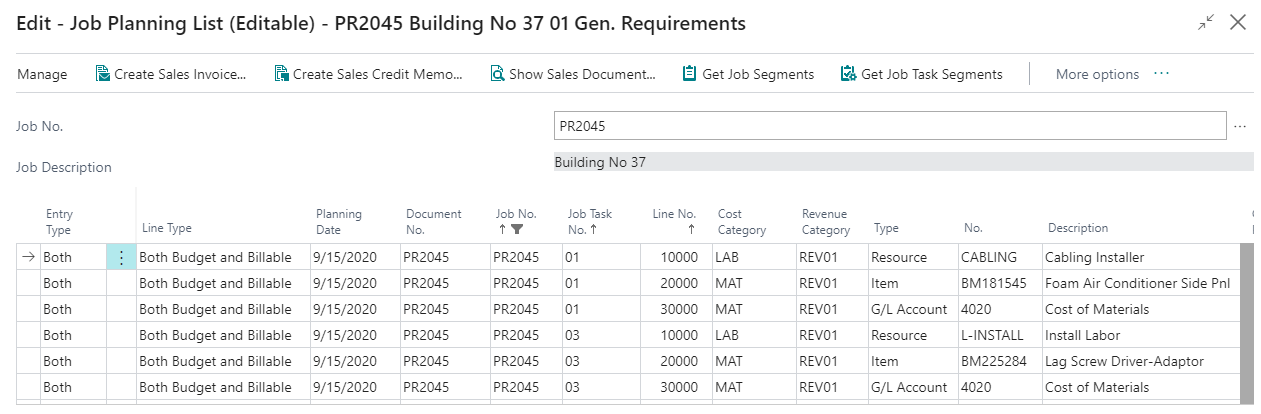Click the Show Sales Document button label

(x=582, y=74)
